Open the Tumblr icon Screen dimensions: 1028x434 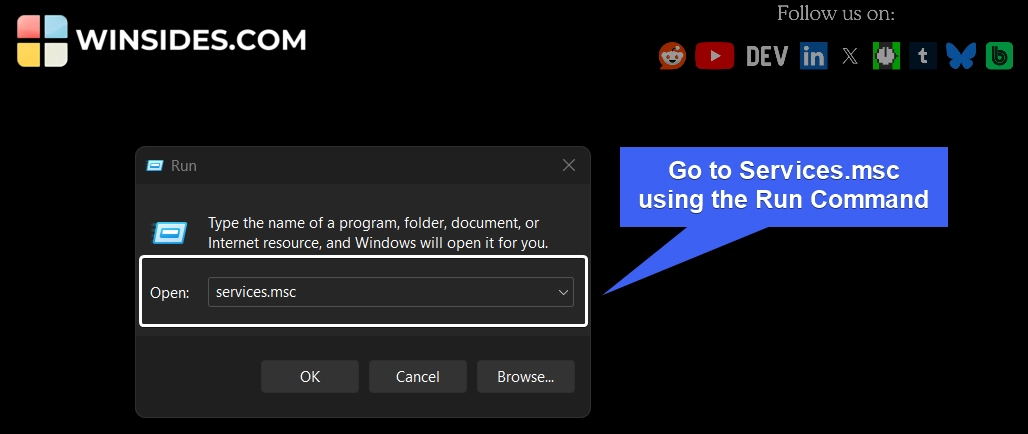coord(922,56)
